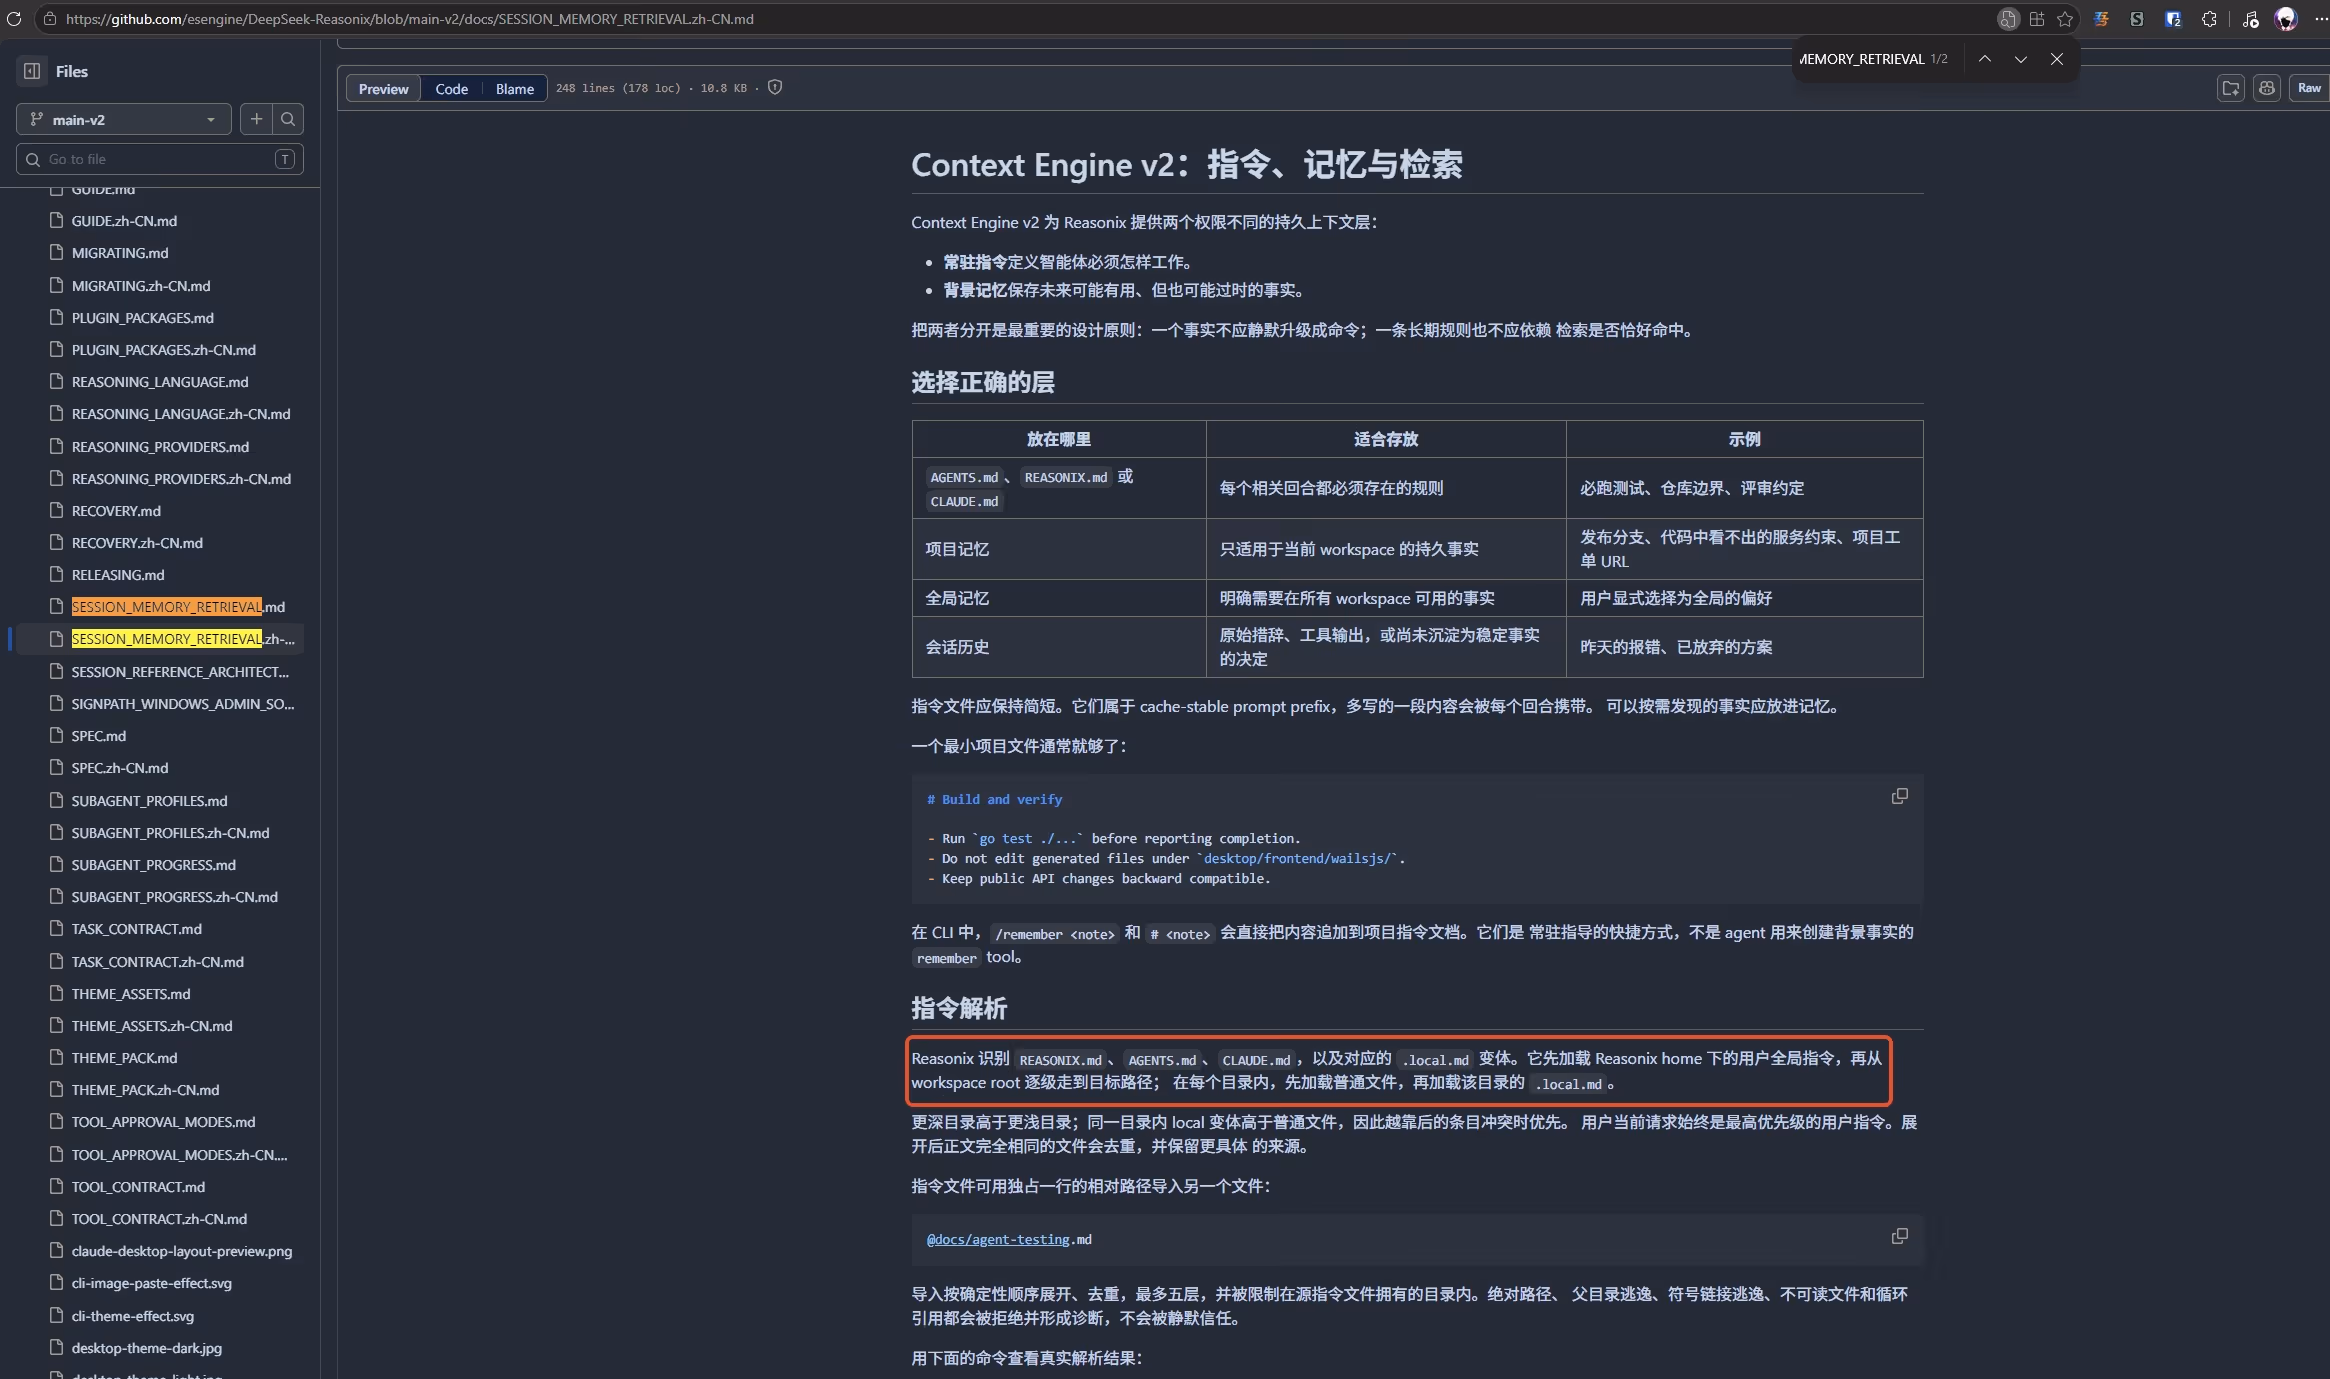2330x1379 pixels.
Task: Open the split screen icon in address bar
Action: tap(2036, 19)
